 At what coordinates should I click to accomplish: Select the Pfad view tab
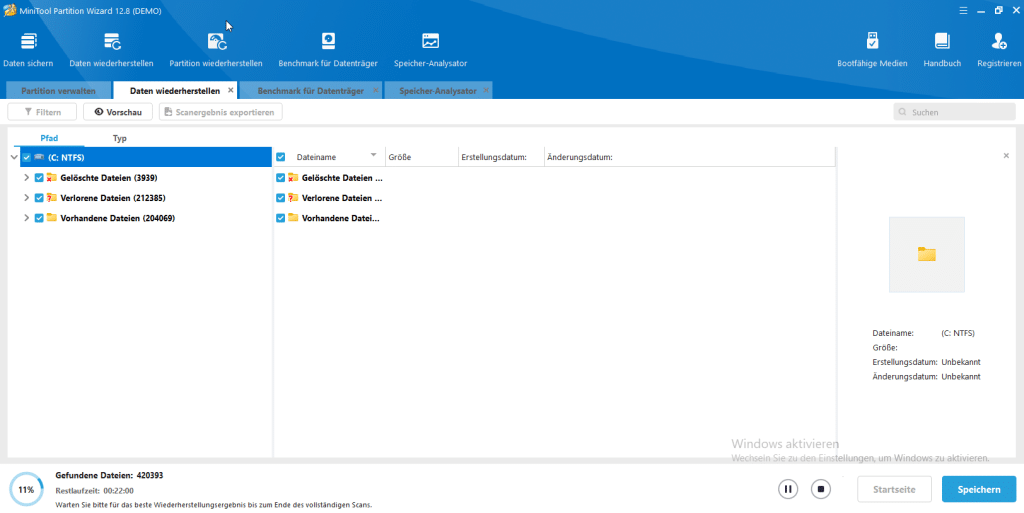click(x=49, y=138)
